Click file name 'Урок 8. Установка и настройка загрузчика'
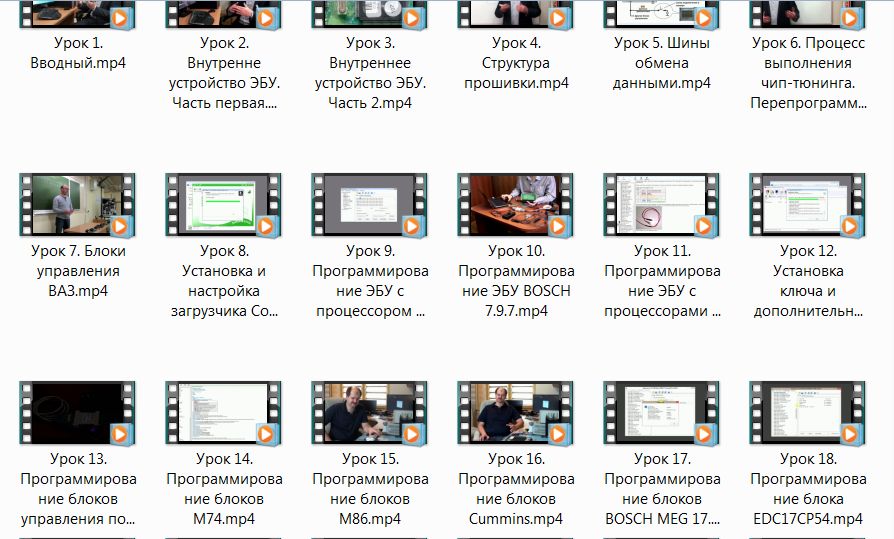The width and height of the screenshot is (894, 539). coord(224,281)
